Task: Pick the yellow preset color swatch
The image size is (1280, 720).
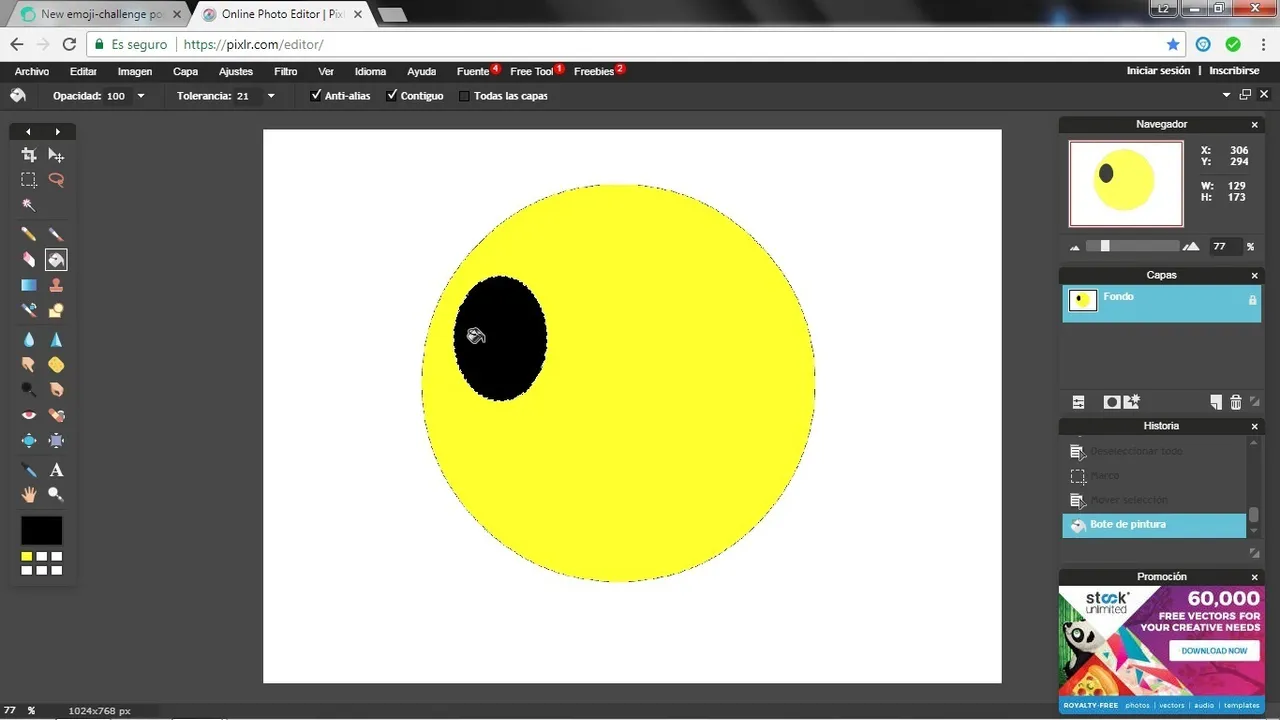Action: pos(27,556)
